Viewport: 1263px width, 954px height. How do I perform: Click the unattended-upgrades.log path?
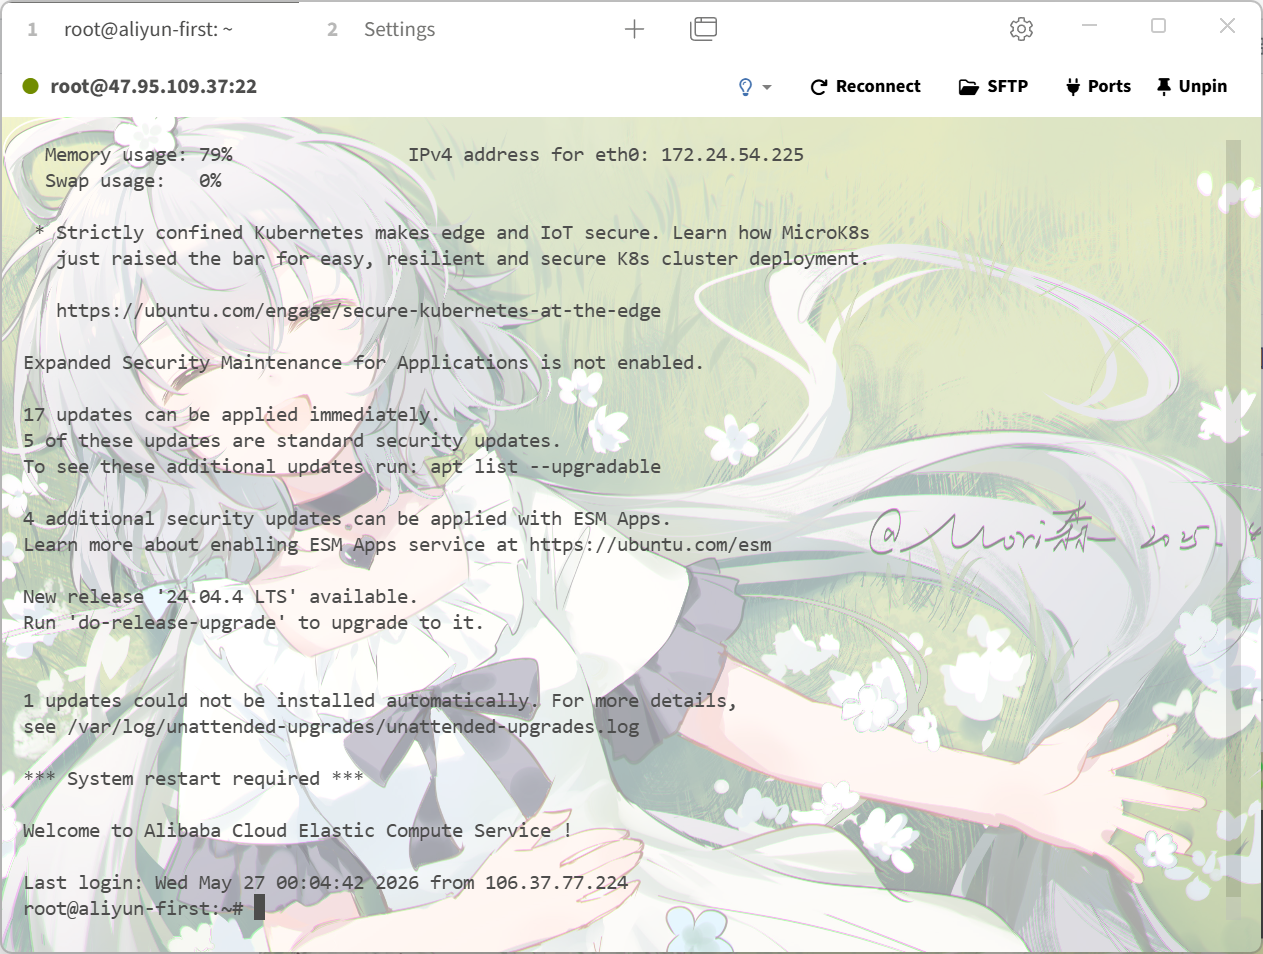(x=353, y=726)
